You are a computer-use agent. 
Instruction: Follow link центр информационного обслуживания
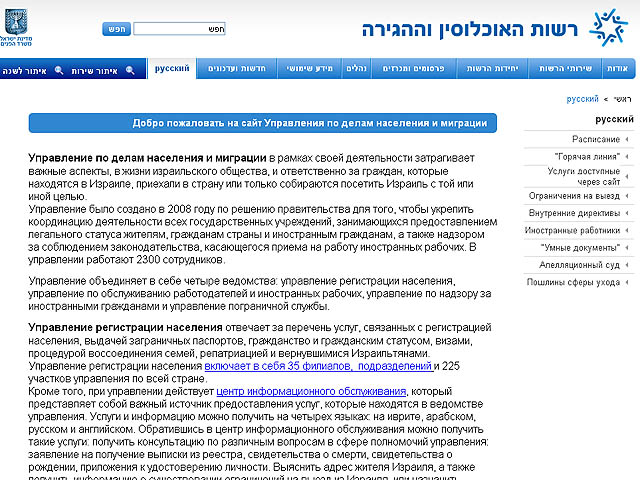click(311, 391)
